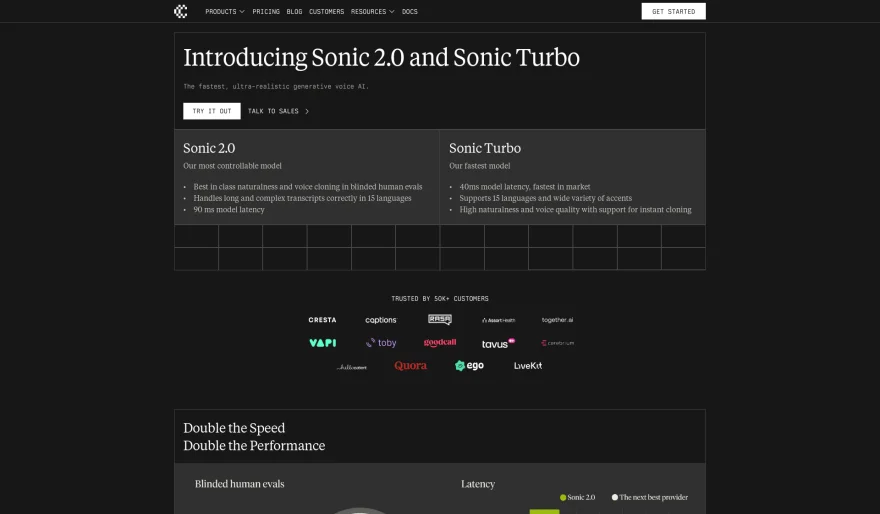Open the Products dropdown menu
This screenshot has width=880, height=514.
pos(224,11)
